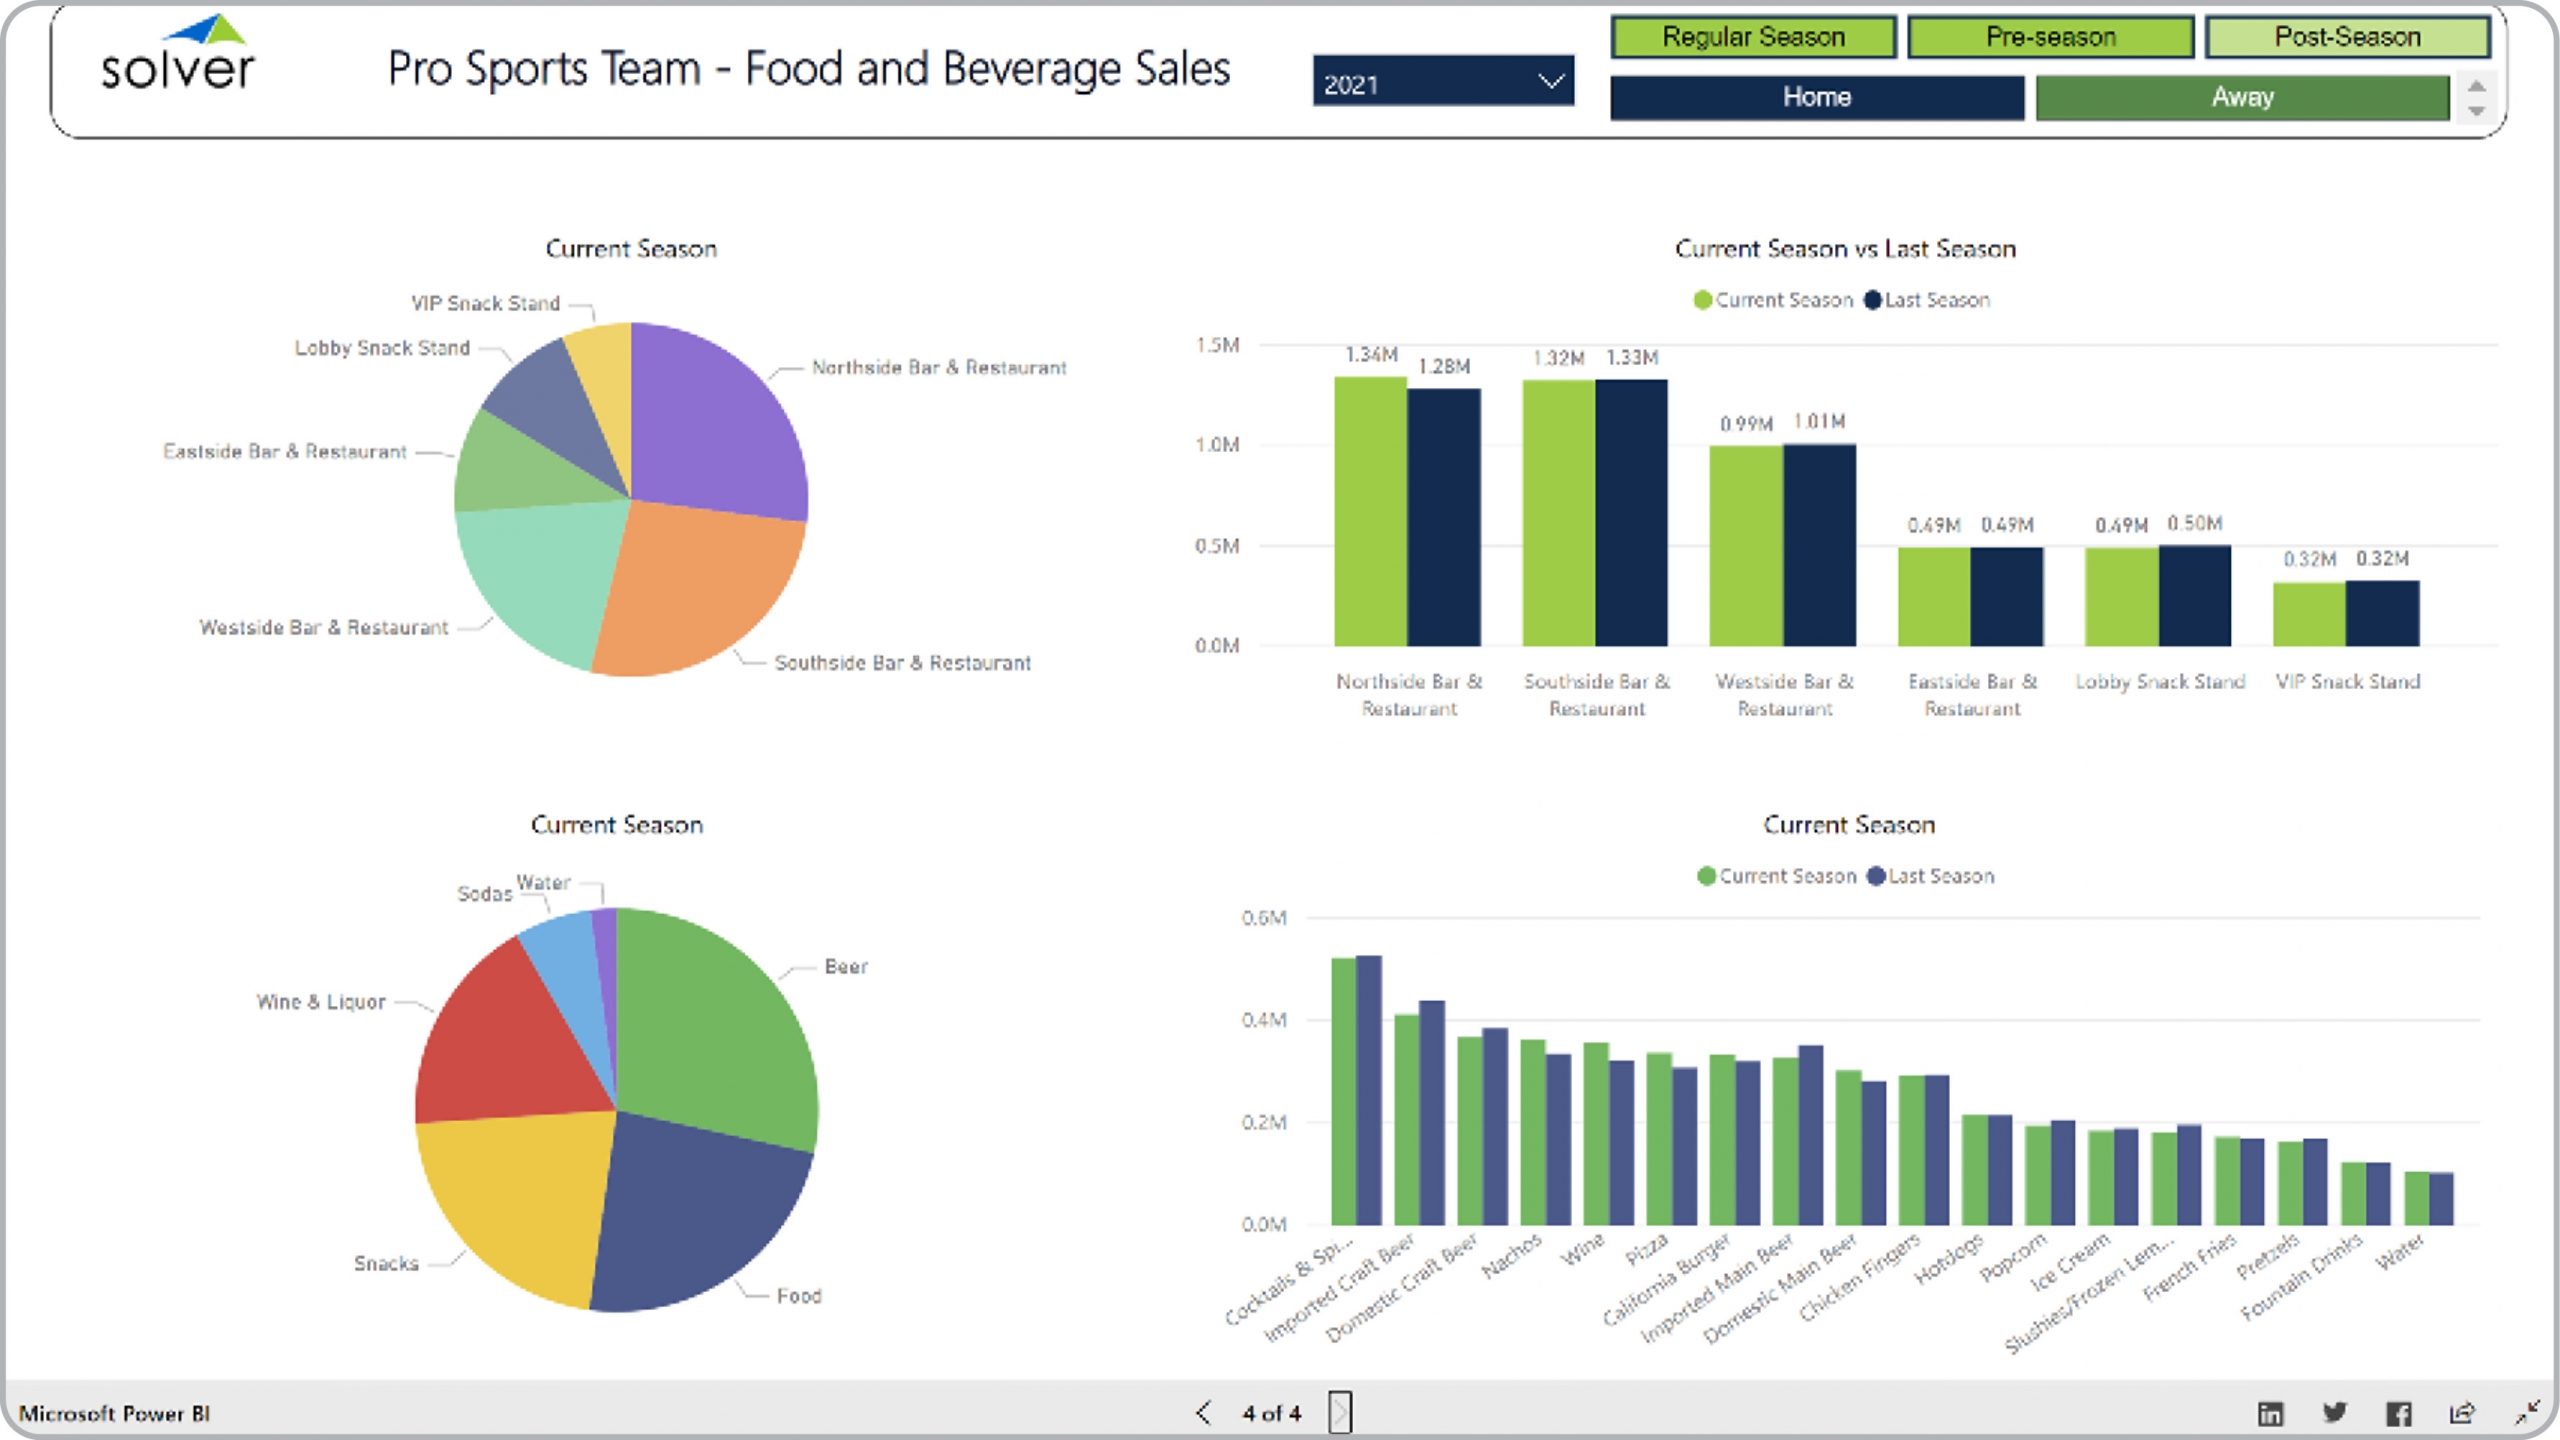Click the Microsoft Power BI link
The width and height of the screenshot is (2560, 1440).
[x=115, y=1413]
